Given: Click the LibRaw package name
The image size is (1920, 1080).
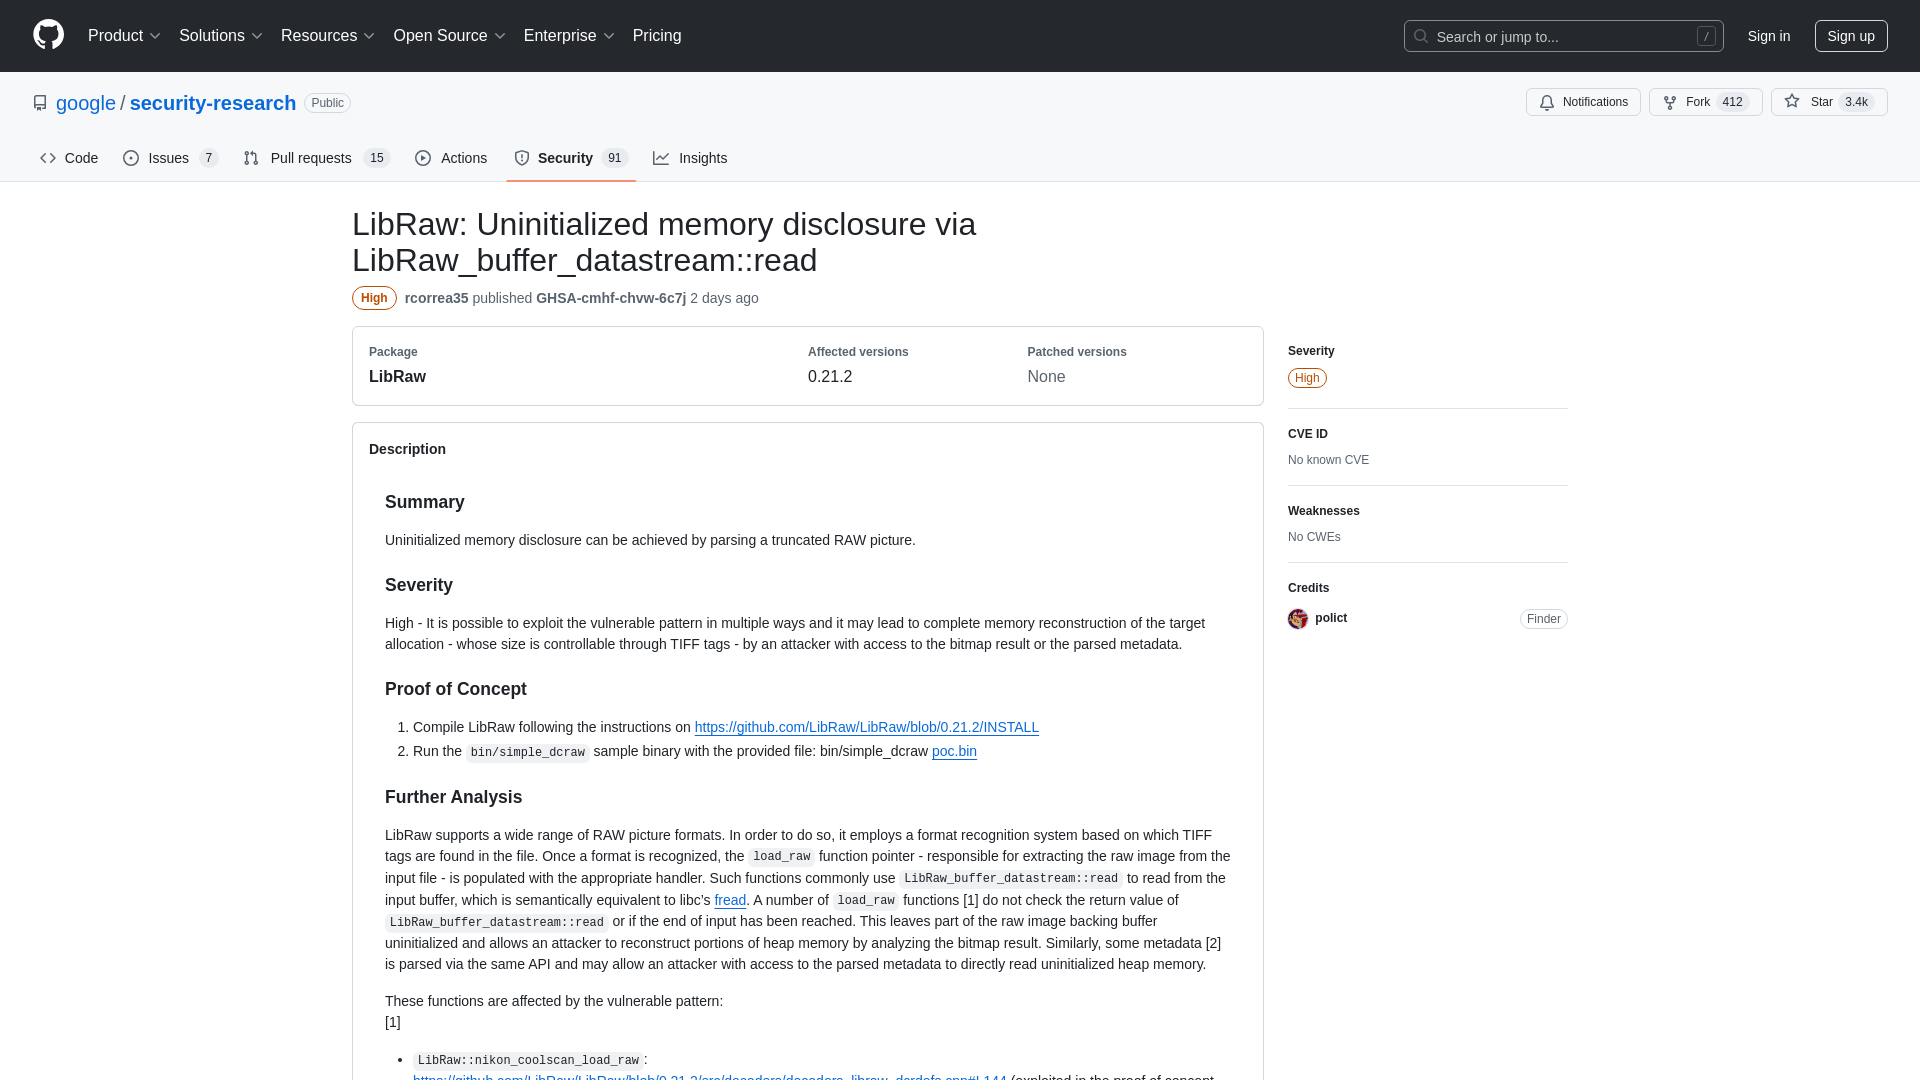Looking at the screenshot, I should (397, 377).
